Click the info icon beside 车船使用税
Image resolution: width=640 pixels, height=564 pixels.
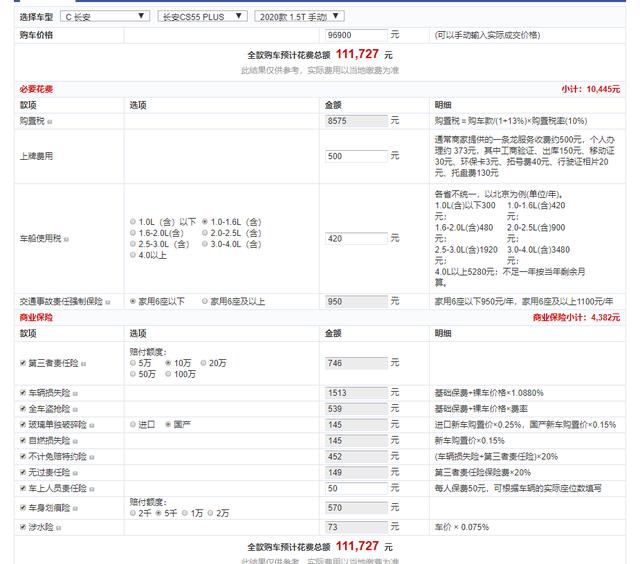point(67,239)
